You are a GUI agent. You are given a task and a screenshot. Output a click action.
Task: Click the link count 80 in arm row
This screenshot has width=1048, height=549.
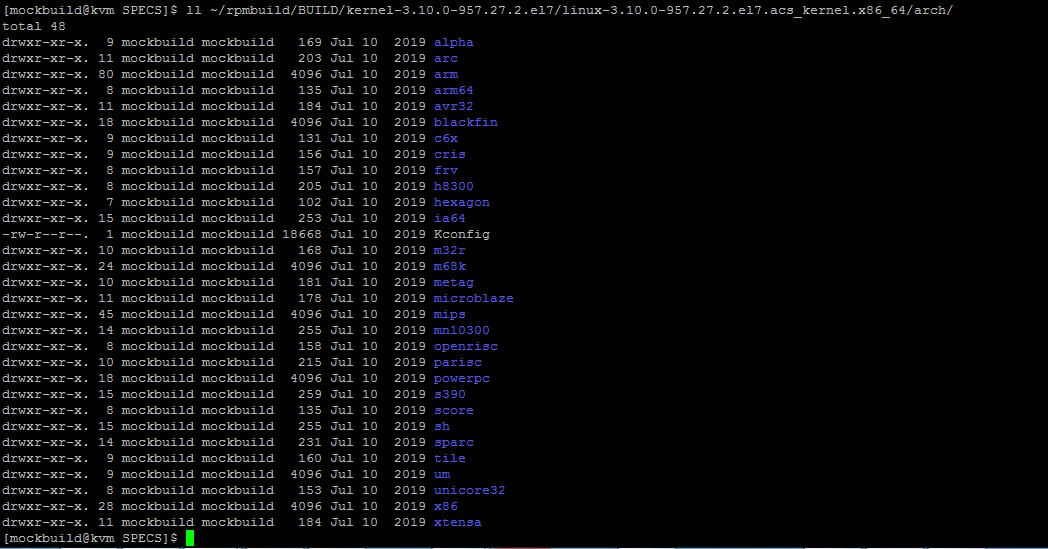tap(106, 74)
